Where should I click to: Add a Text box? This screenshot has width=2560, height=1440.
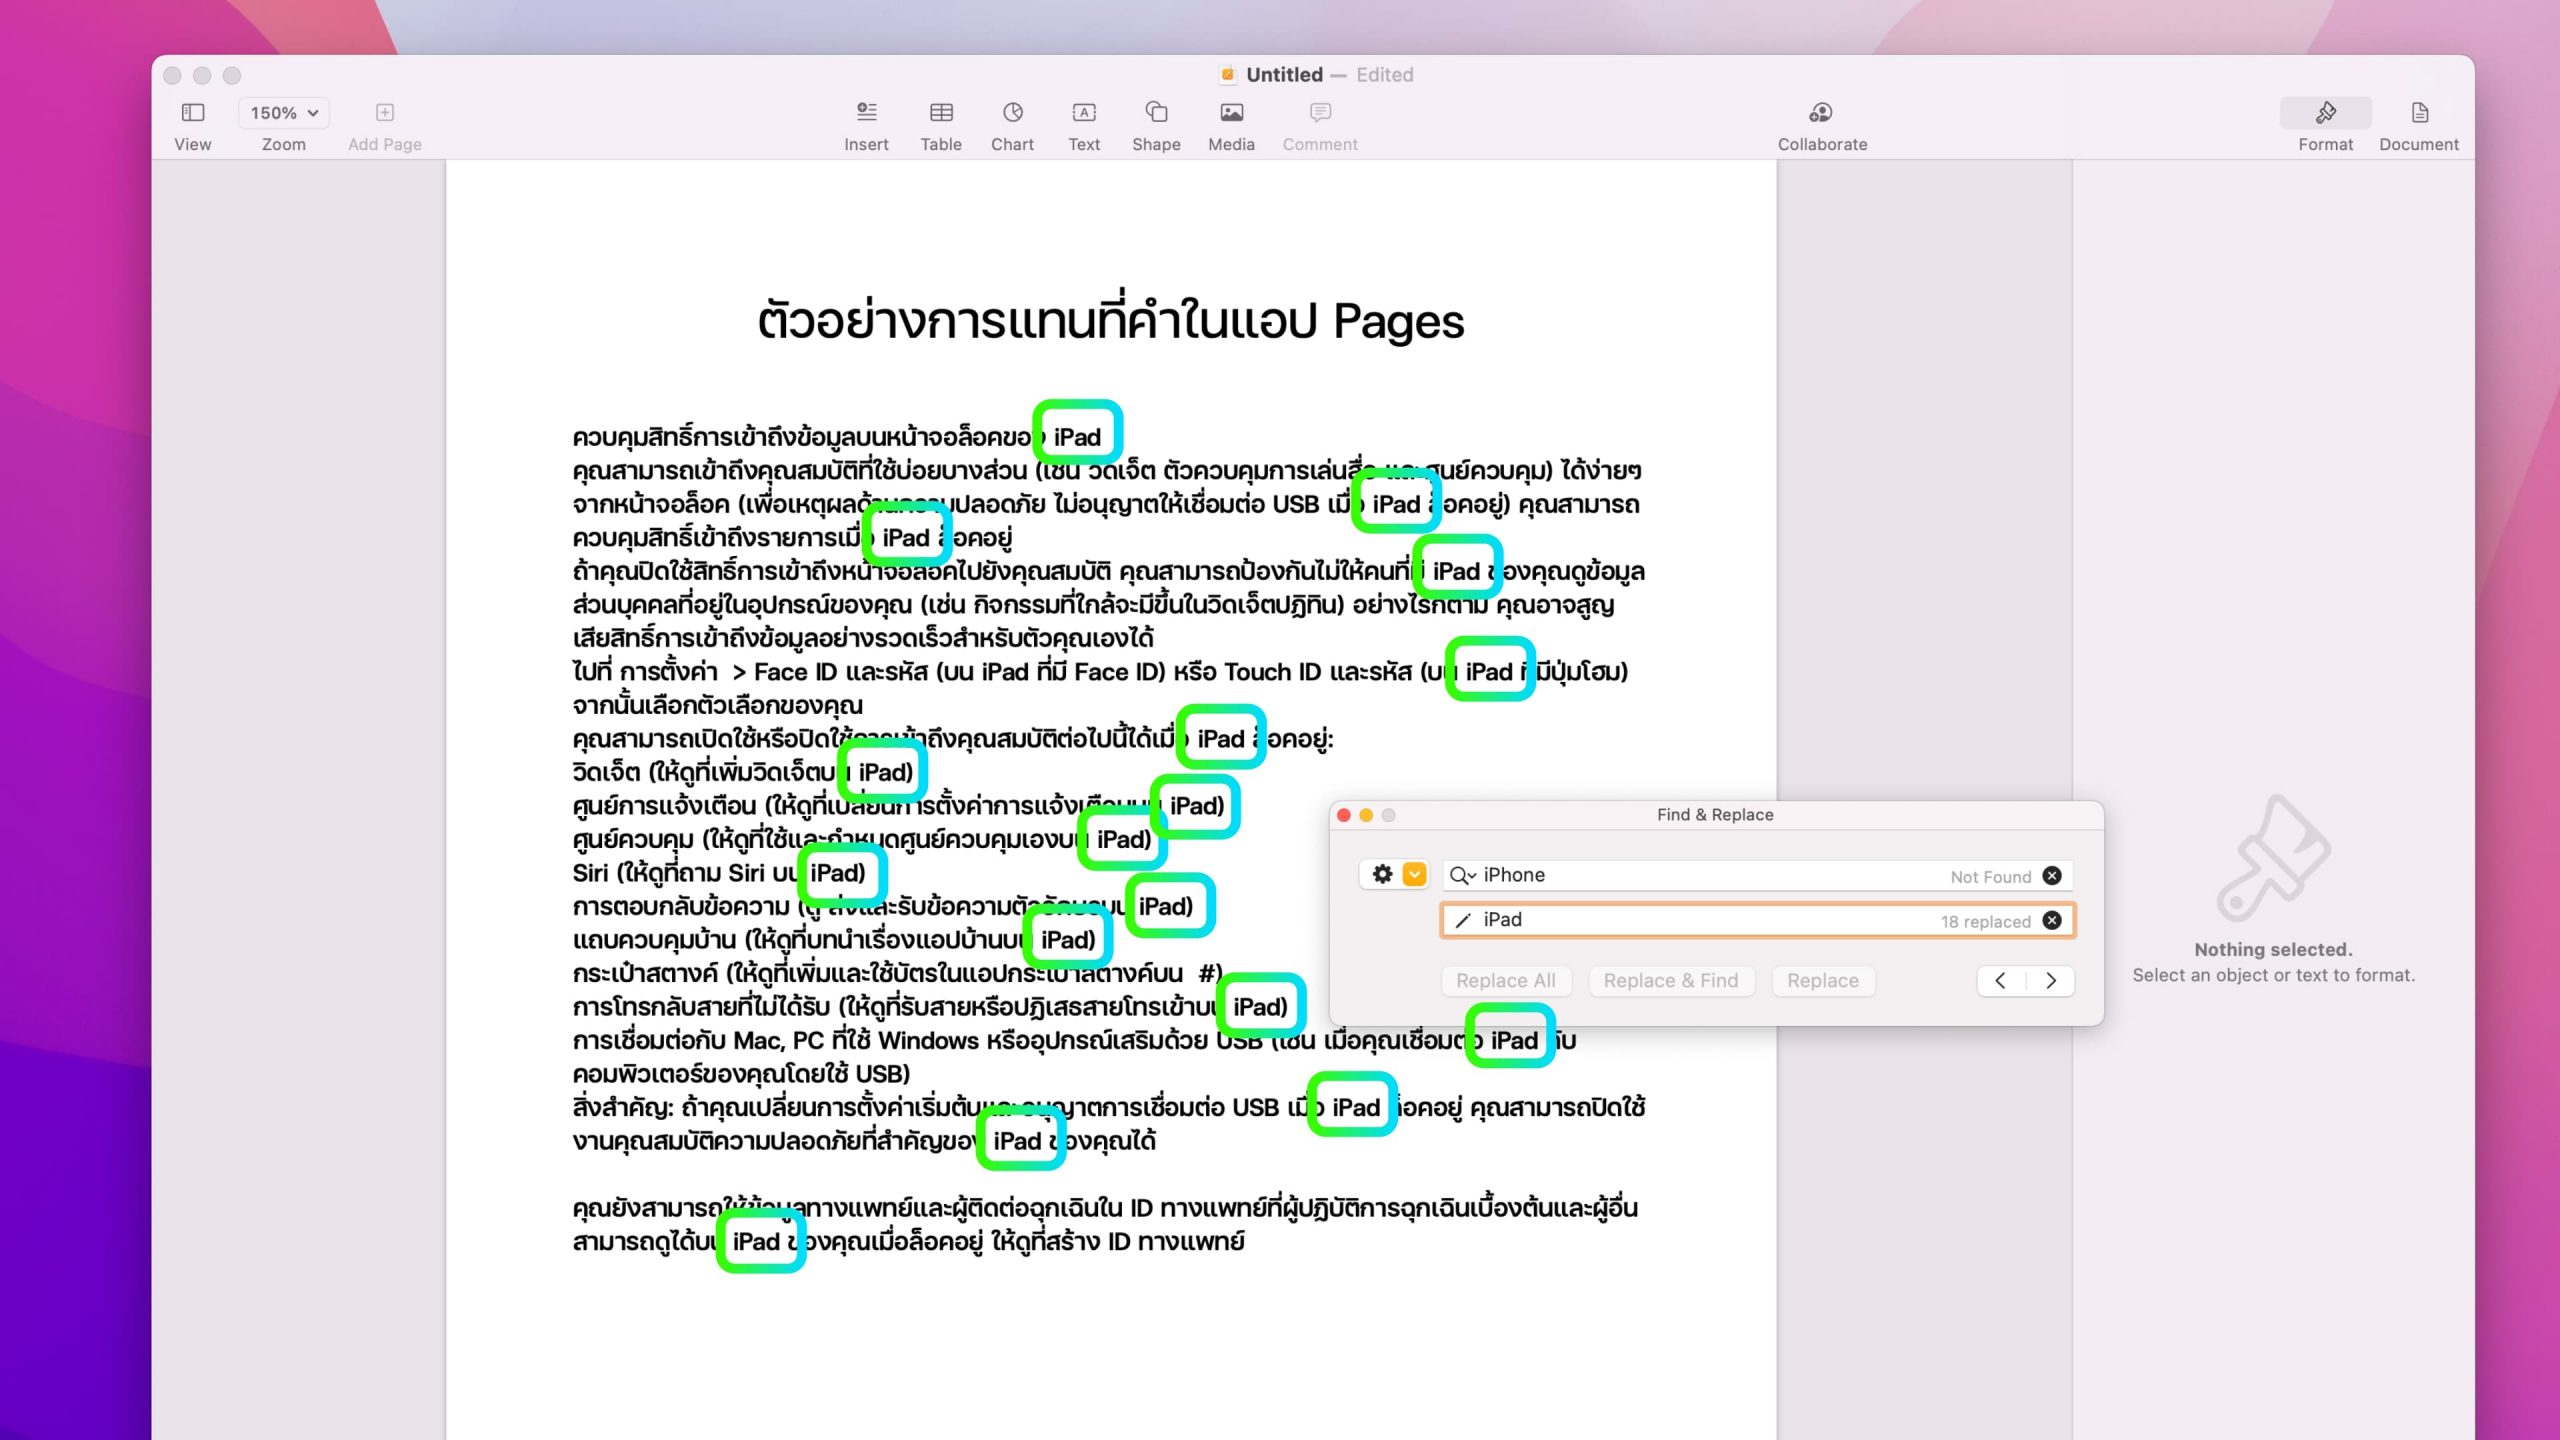1084,113
